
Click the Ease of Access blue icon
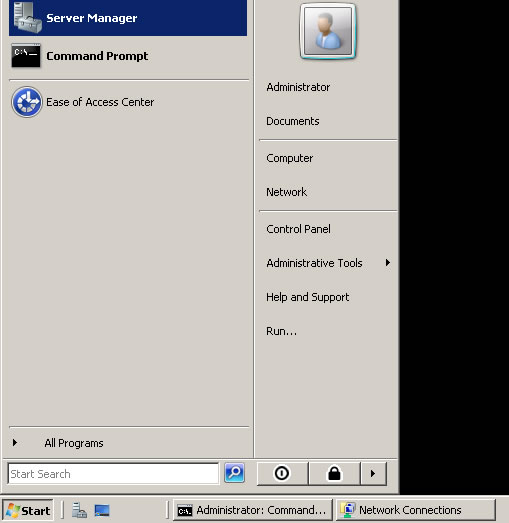coord(27,102)
